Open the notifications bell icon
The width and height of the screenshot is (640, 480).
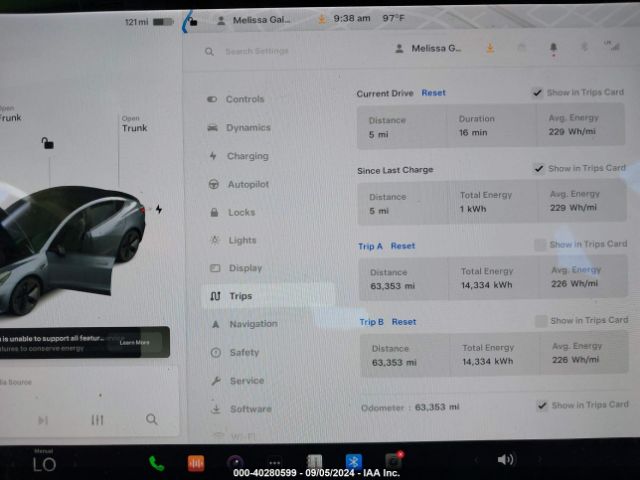(x=553, y=48)
